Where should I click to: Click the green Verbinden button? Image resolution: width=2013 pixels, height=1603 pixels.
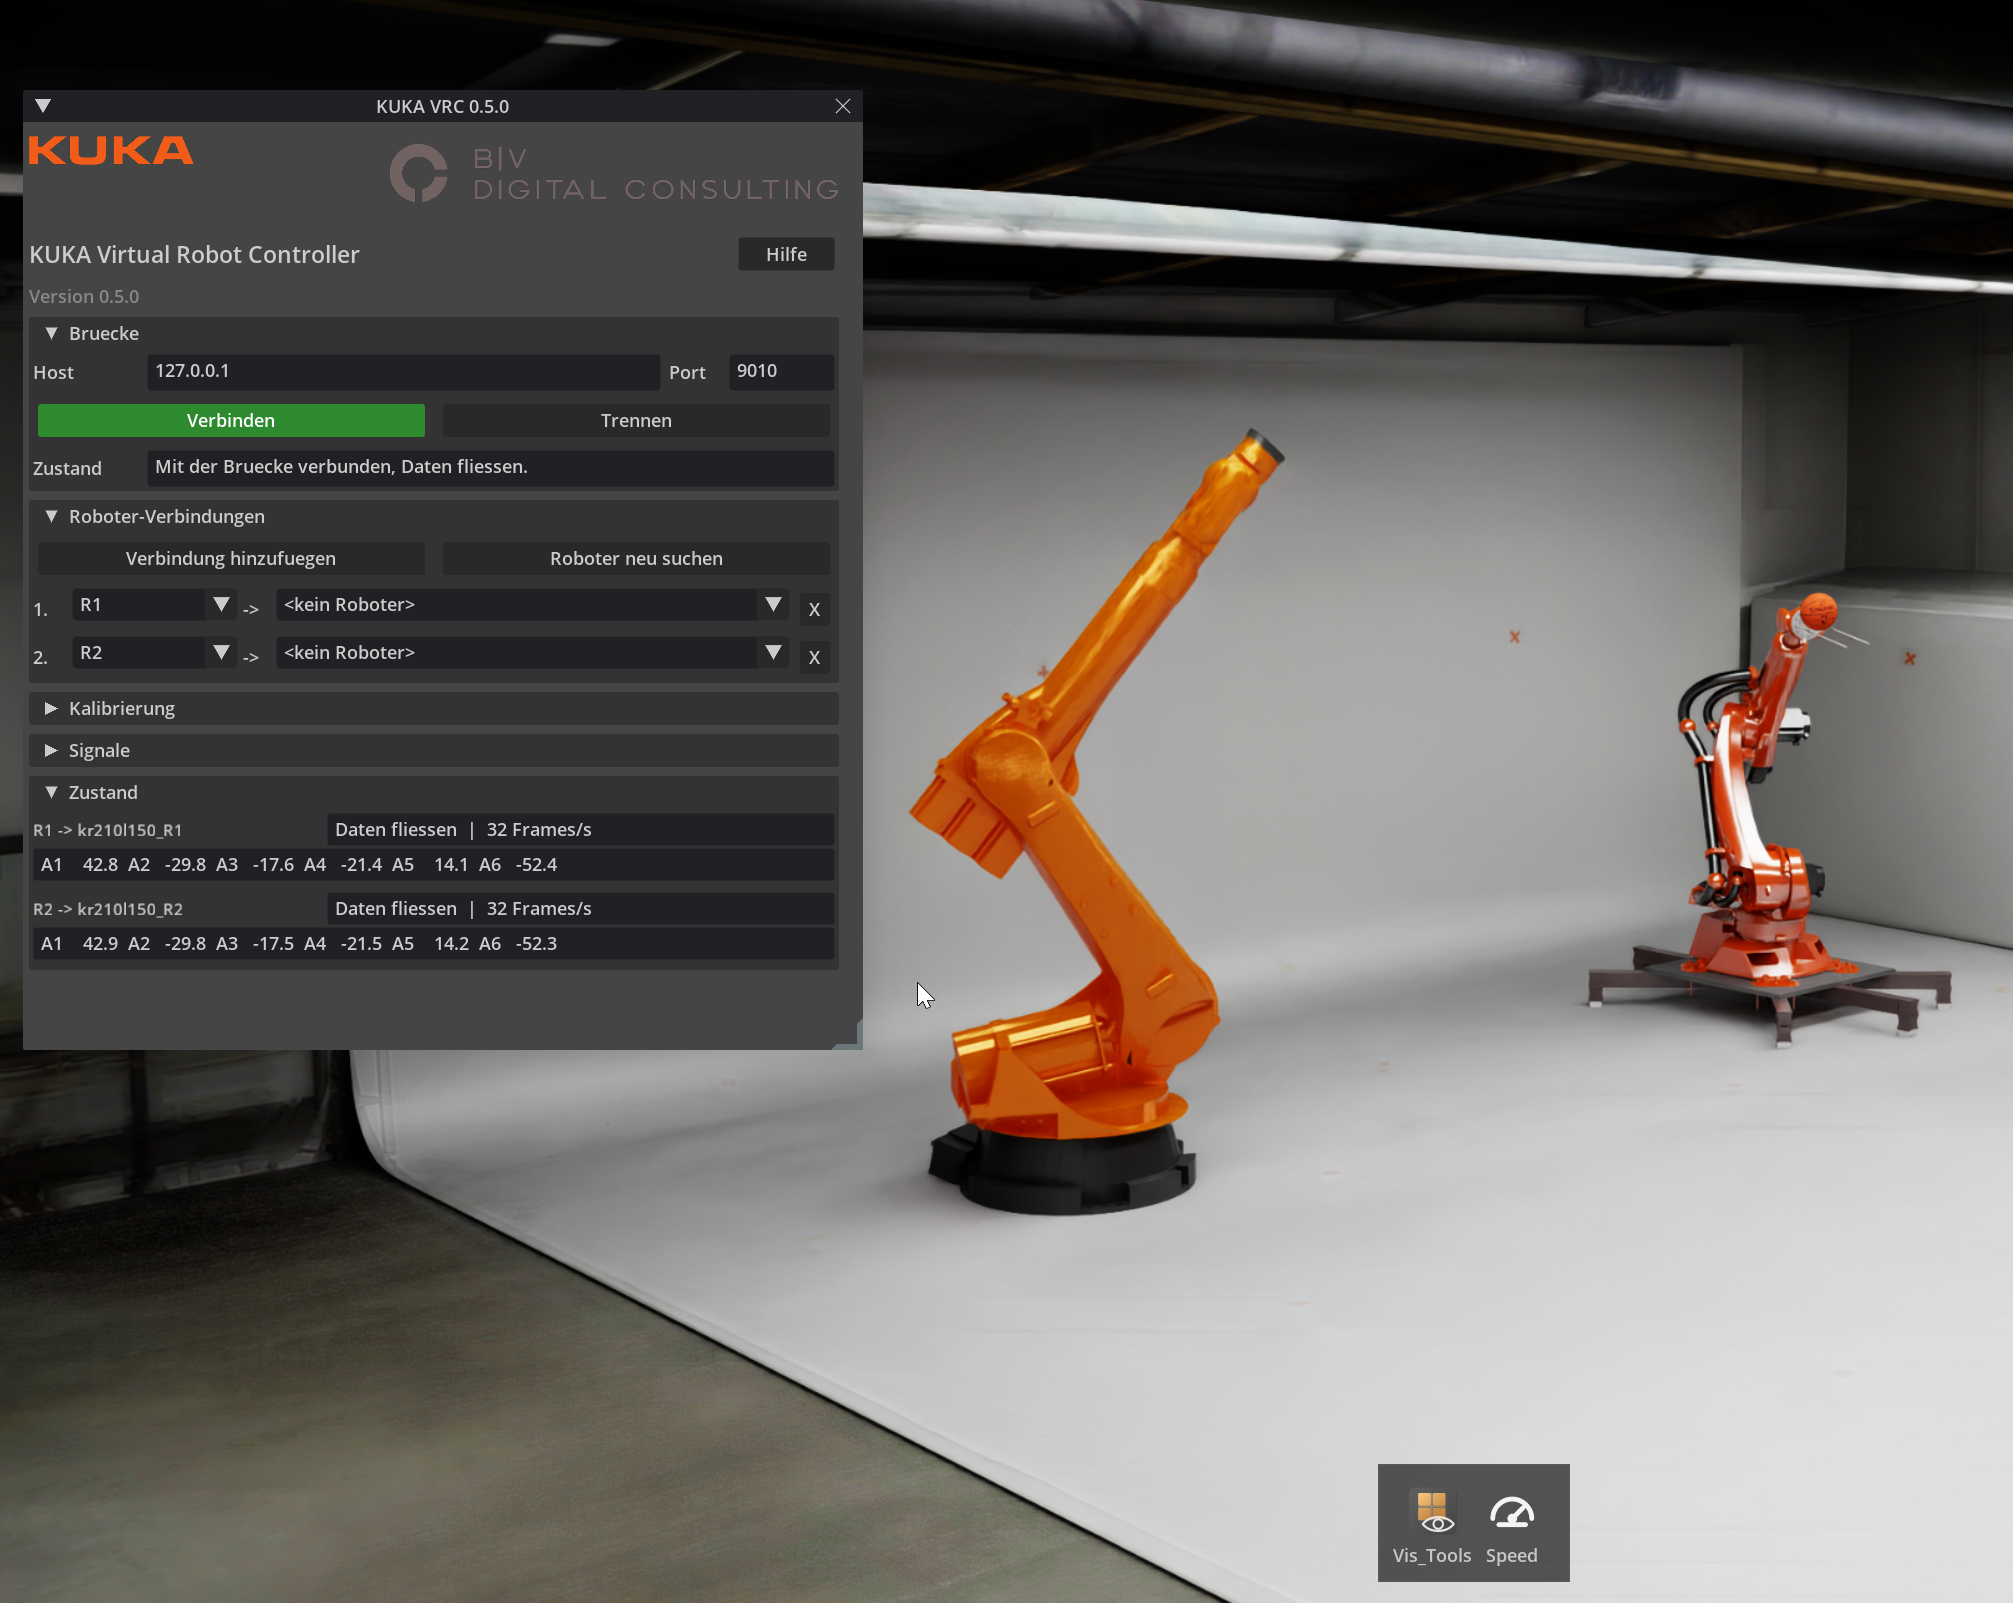[x=231, y=420]
